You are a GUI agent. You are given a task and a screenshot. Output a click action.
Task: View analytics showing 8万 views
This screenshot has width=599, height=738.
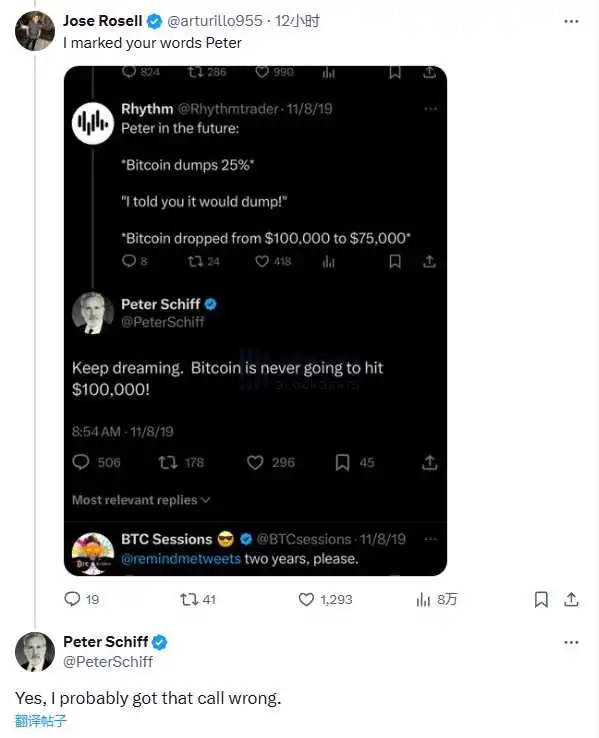pyautogui.click(x=436, y=599)
